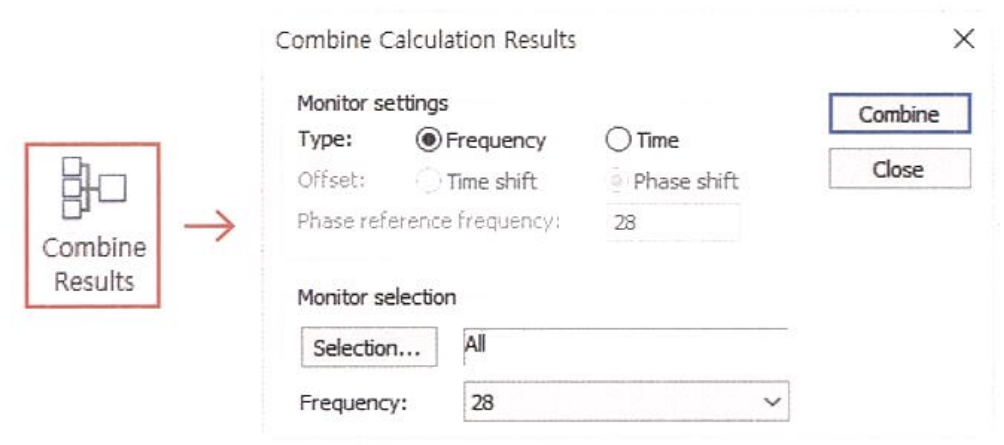
Task: Click the Phase reference frequency input field
Action: (672, 222)
